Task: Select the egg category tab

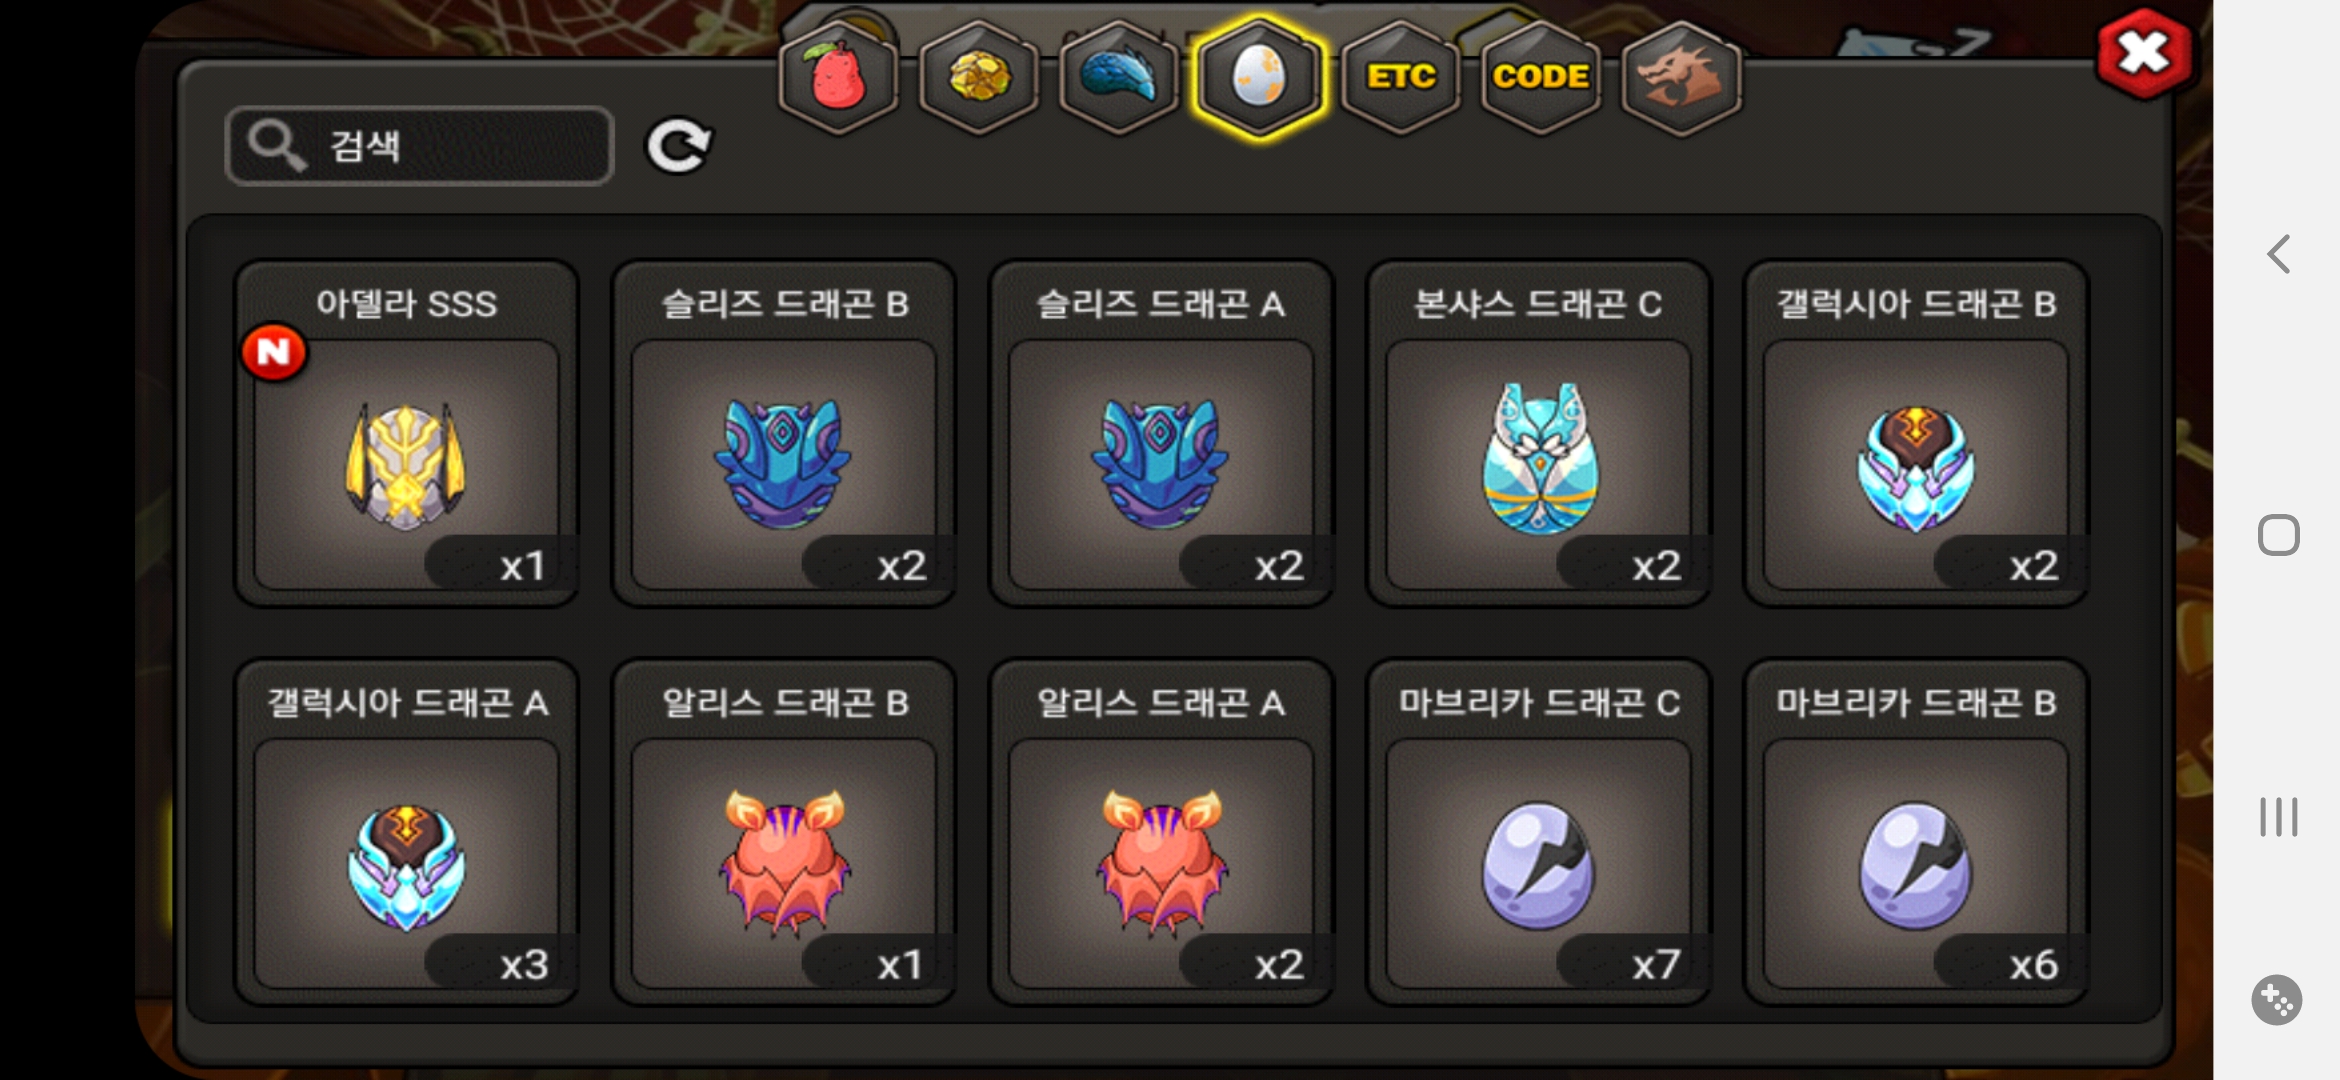Action: coord(1259,78)
